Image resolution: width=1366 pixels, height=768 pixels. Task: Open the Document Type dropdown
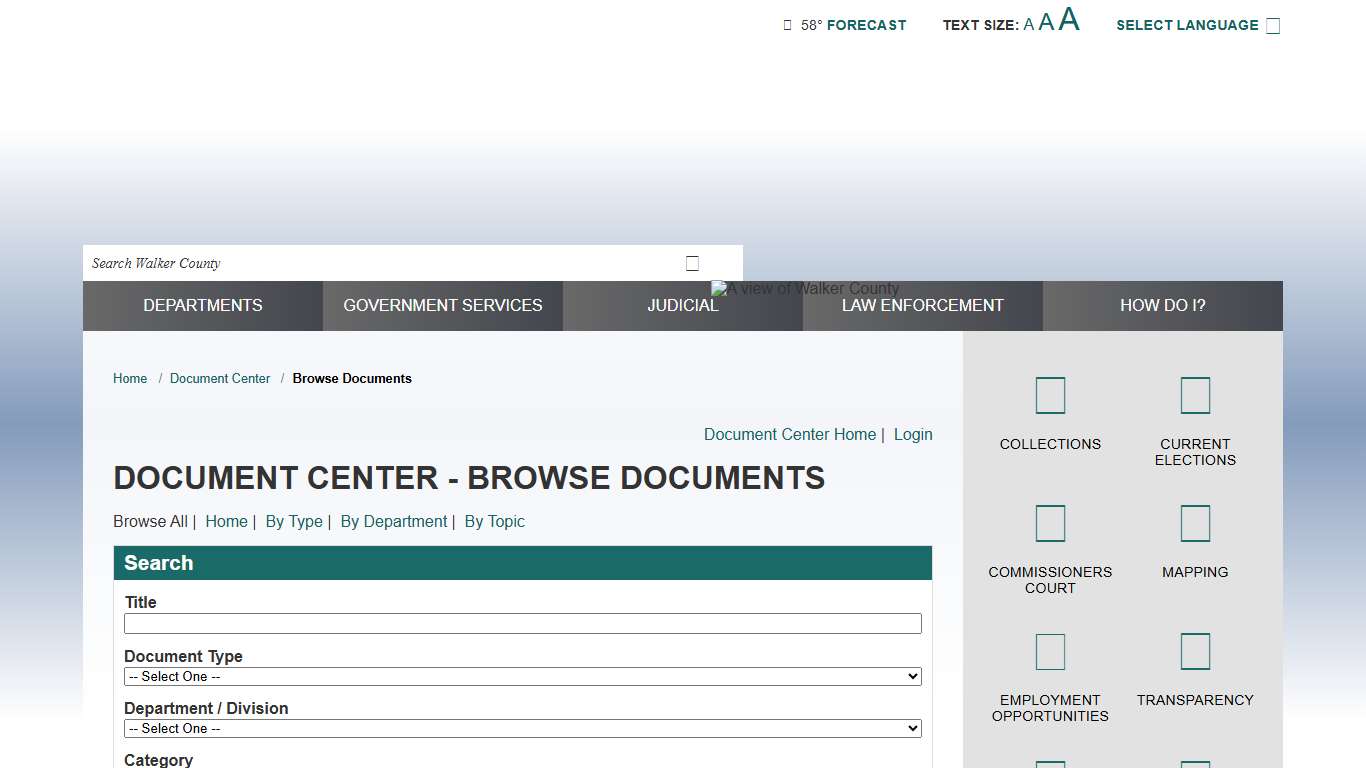(x=522, y=676)
